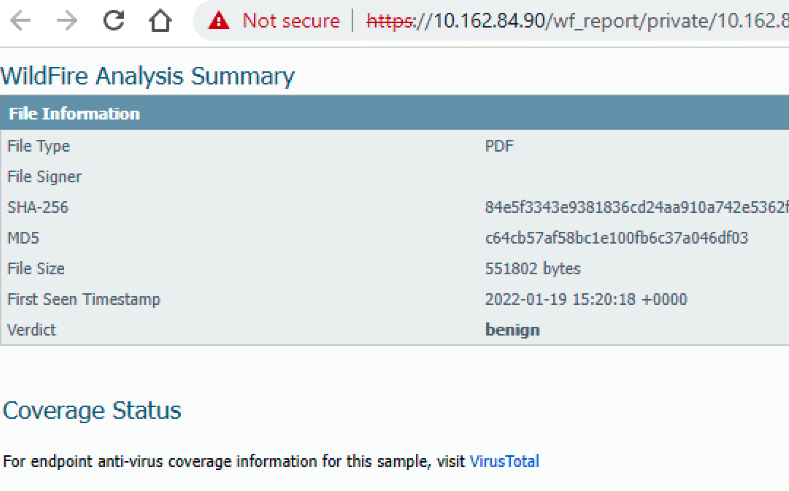Click the PDF file type value
Screen dimensions: 789x491
coord(499,146)
